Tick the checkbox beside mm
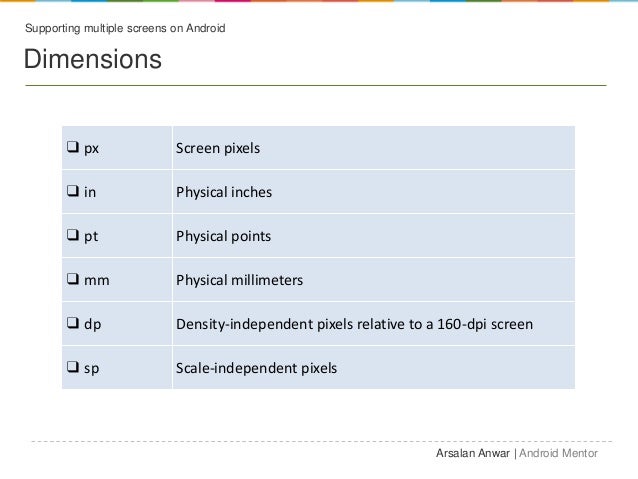 [x=73, y=281]
